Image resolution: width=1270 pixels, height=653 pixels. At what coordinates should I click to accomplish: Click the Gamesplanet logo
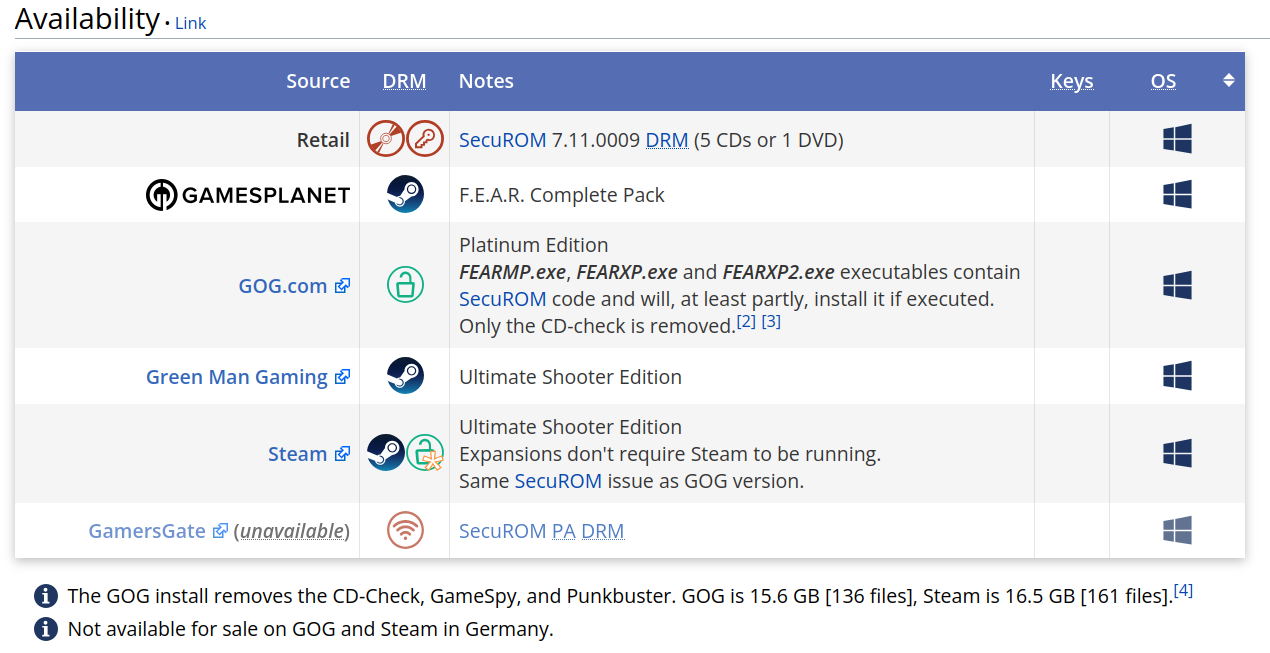(x=248, y=195)
